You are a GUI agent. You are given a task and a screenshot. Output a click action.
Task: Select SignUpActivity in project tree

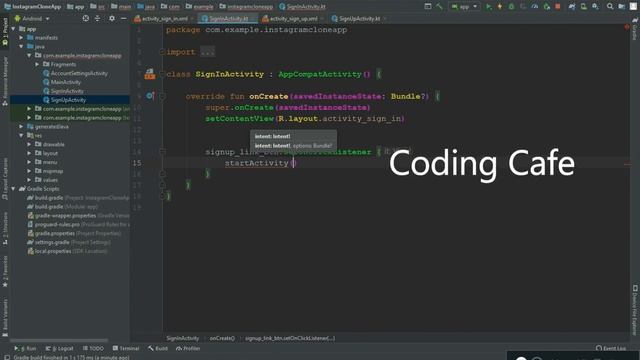coord(64,100)
